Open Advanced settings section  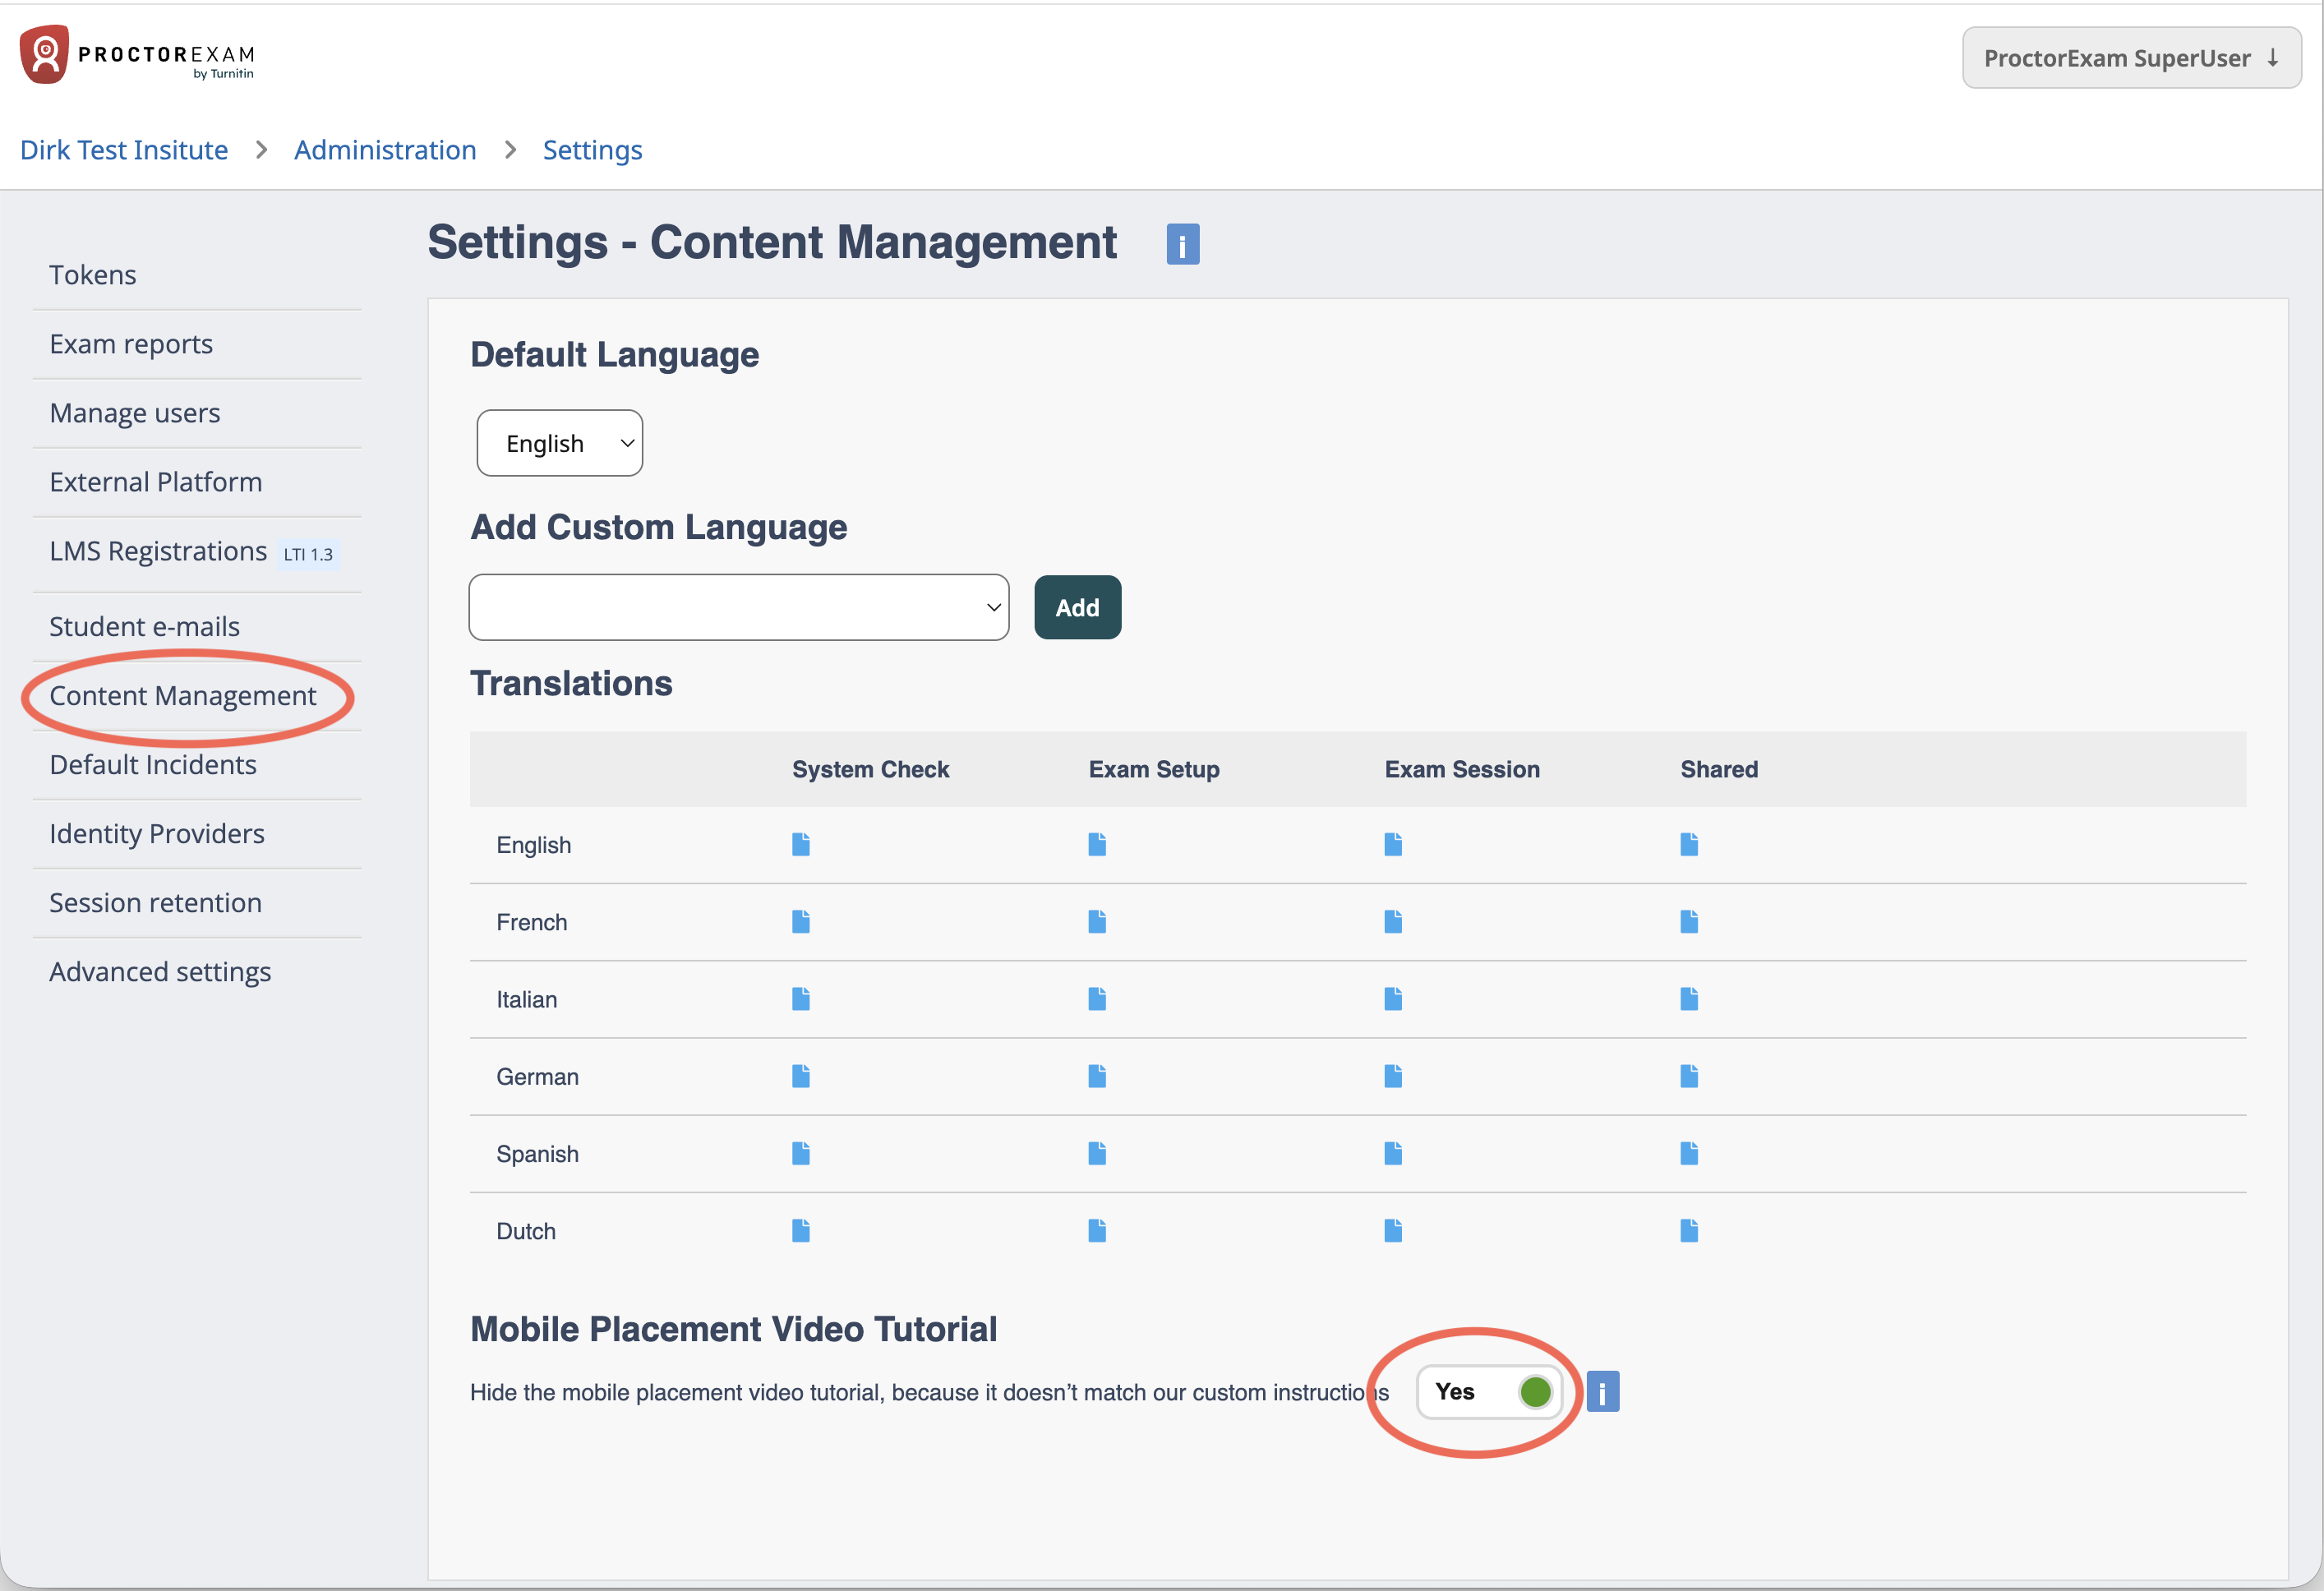pos(160,972)
